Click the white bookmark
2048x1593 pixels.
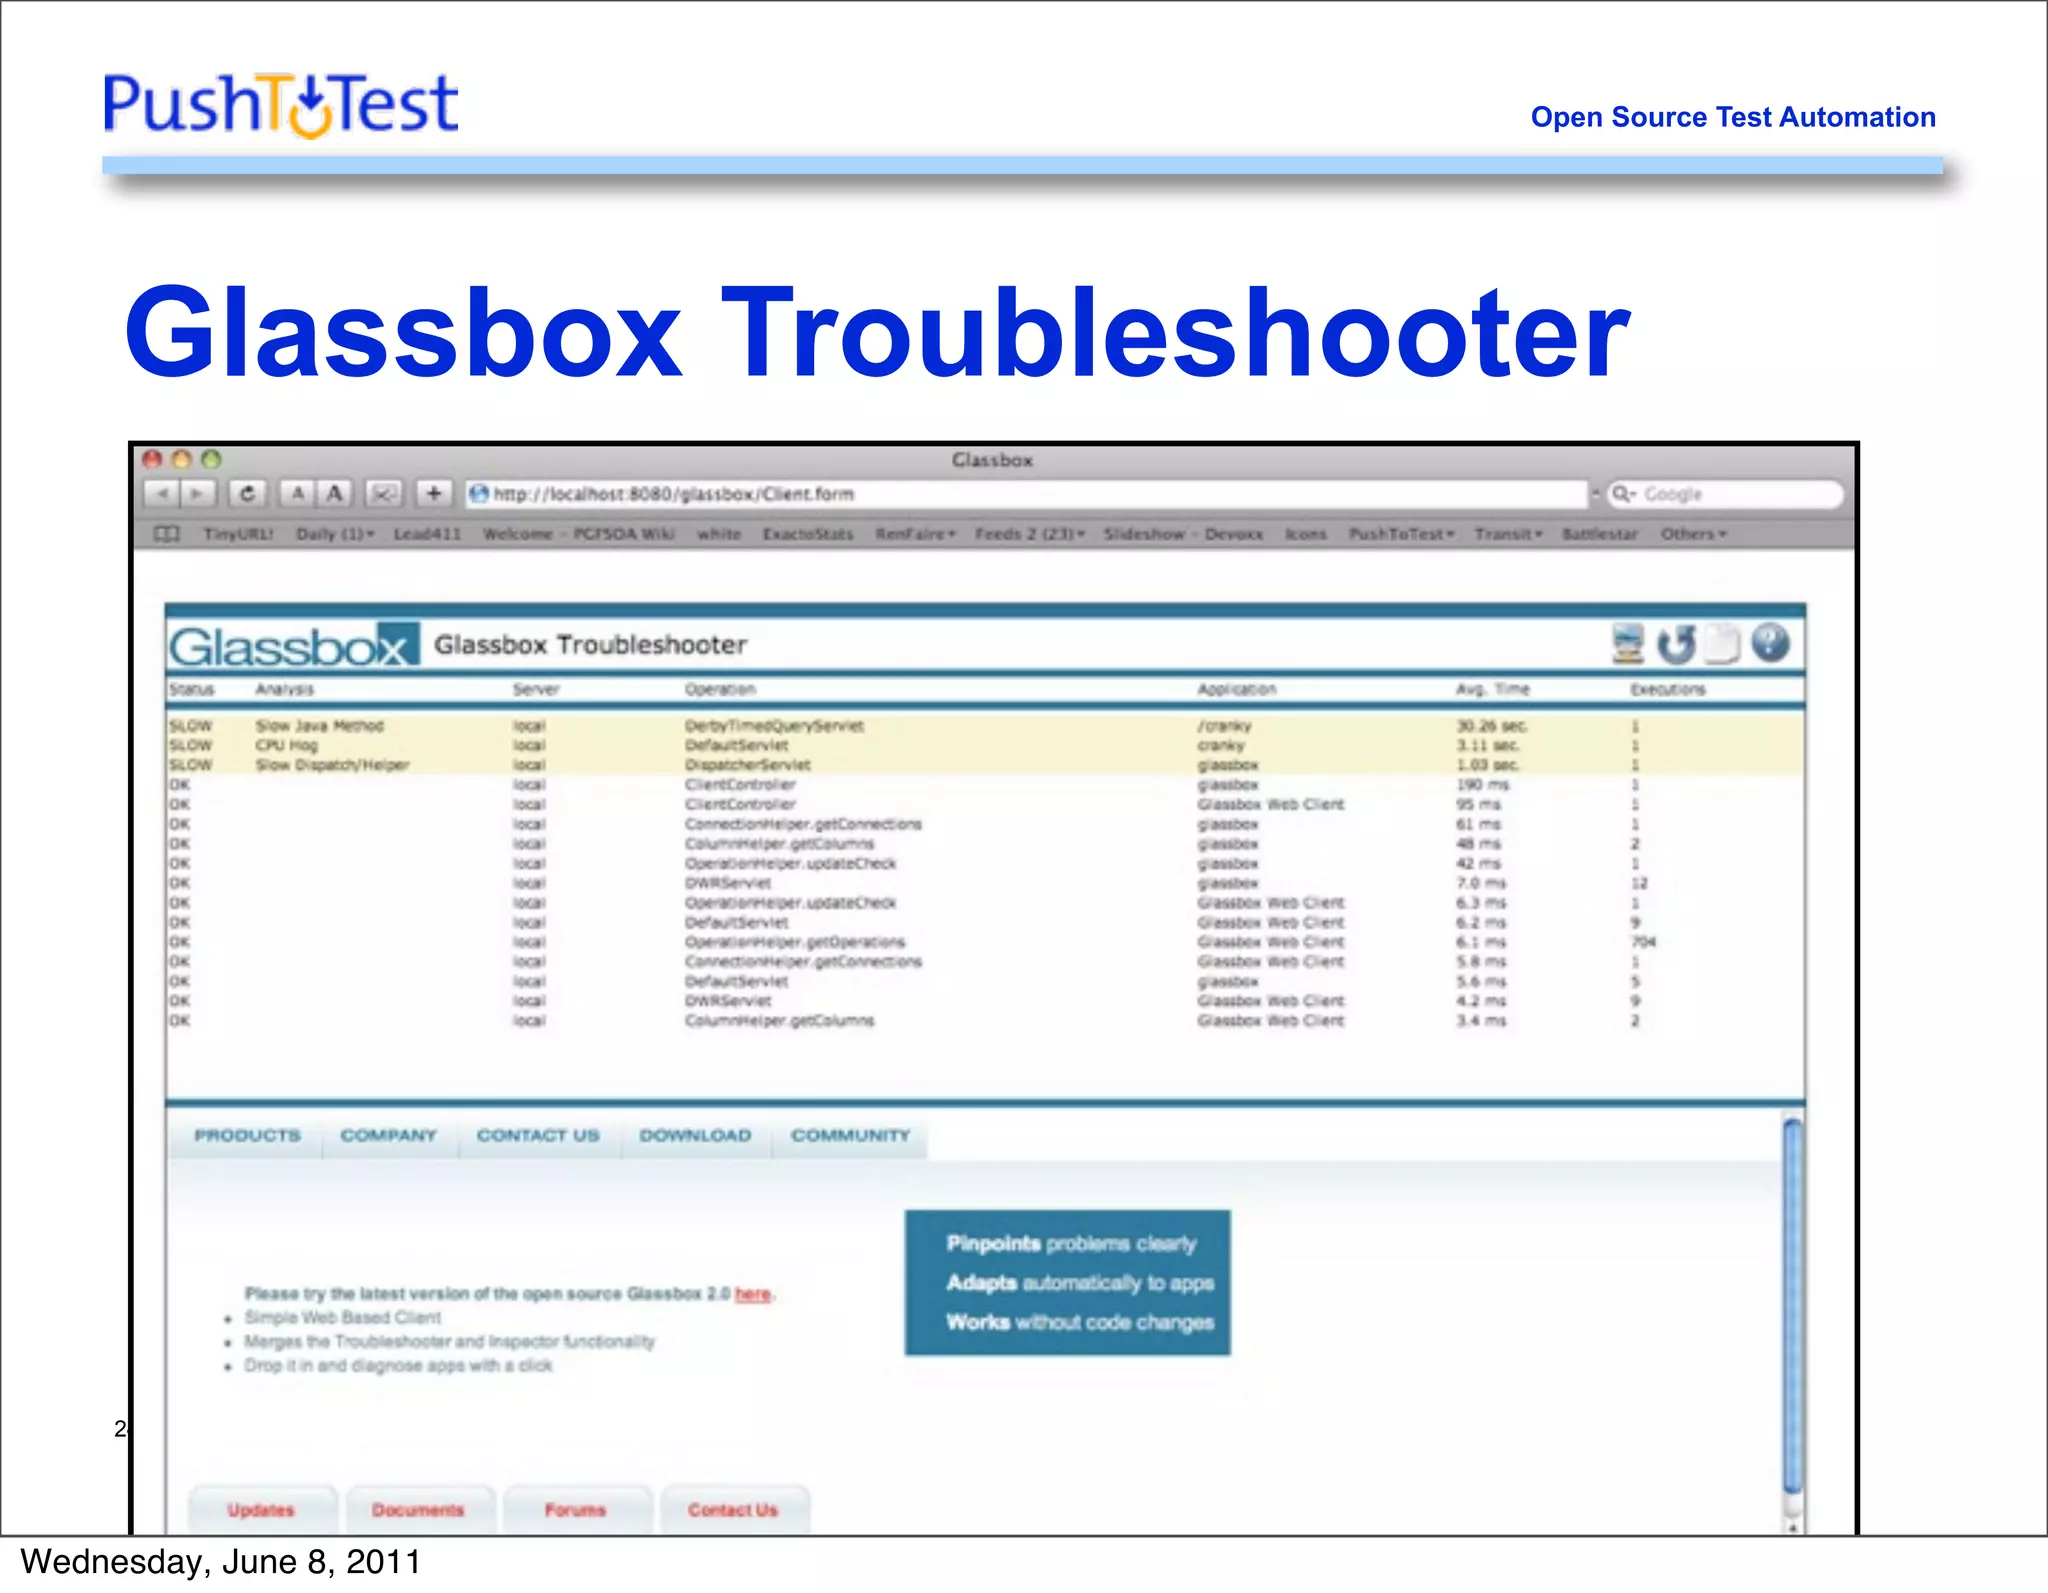719,534
